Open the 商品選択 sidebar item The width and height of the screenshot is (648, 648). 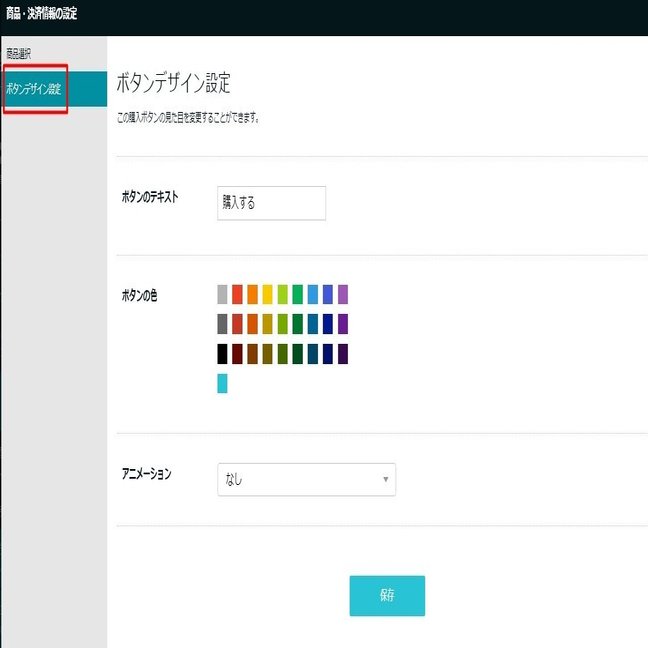18,54
